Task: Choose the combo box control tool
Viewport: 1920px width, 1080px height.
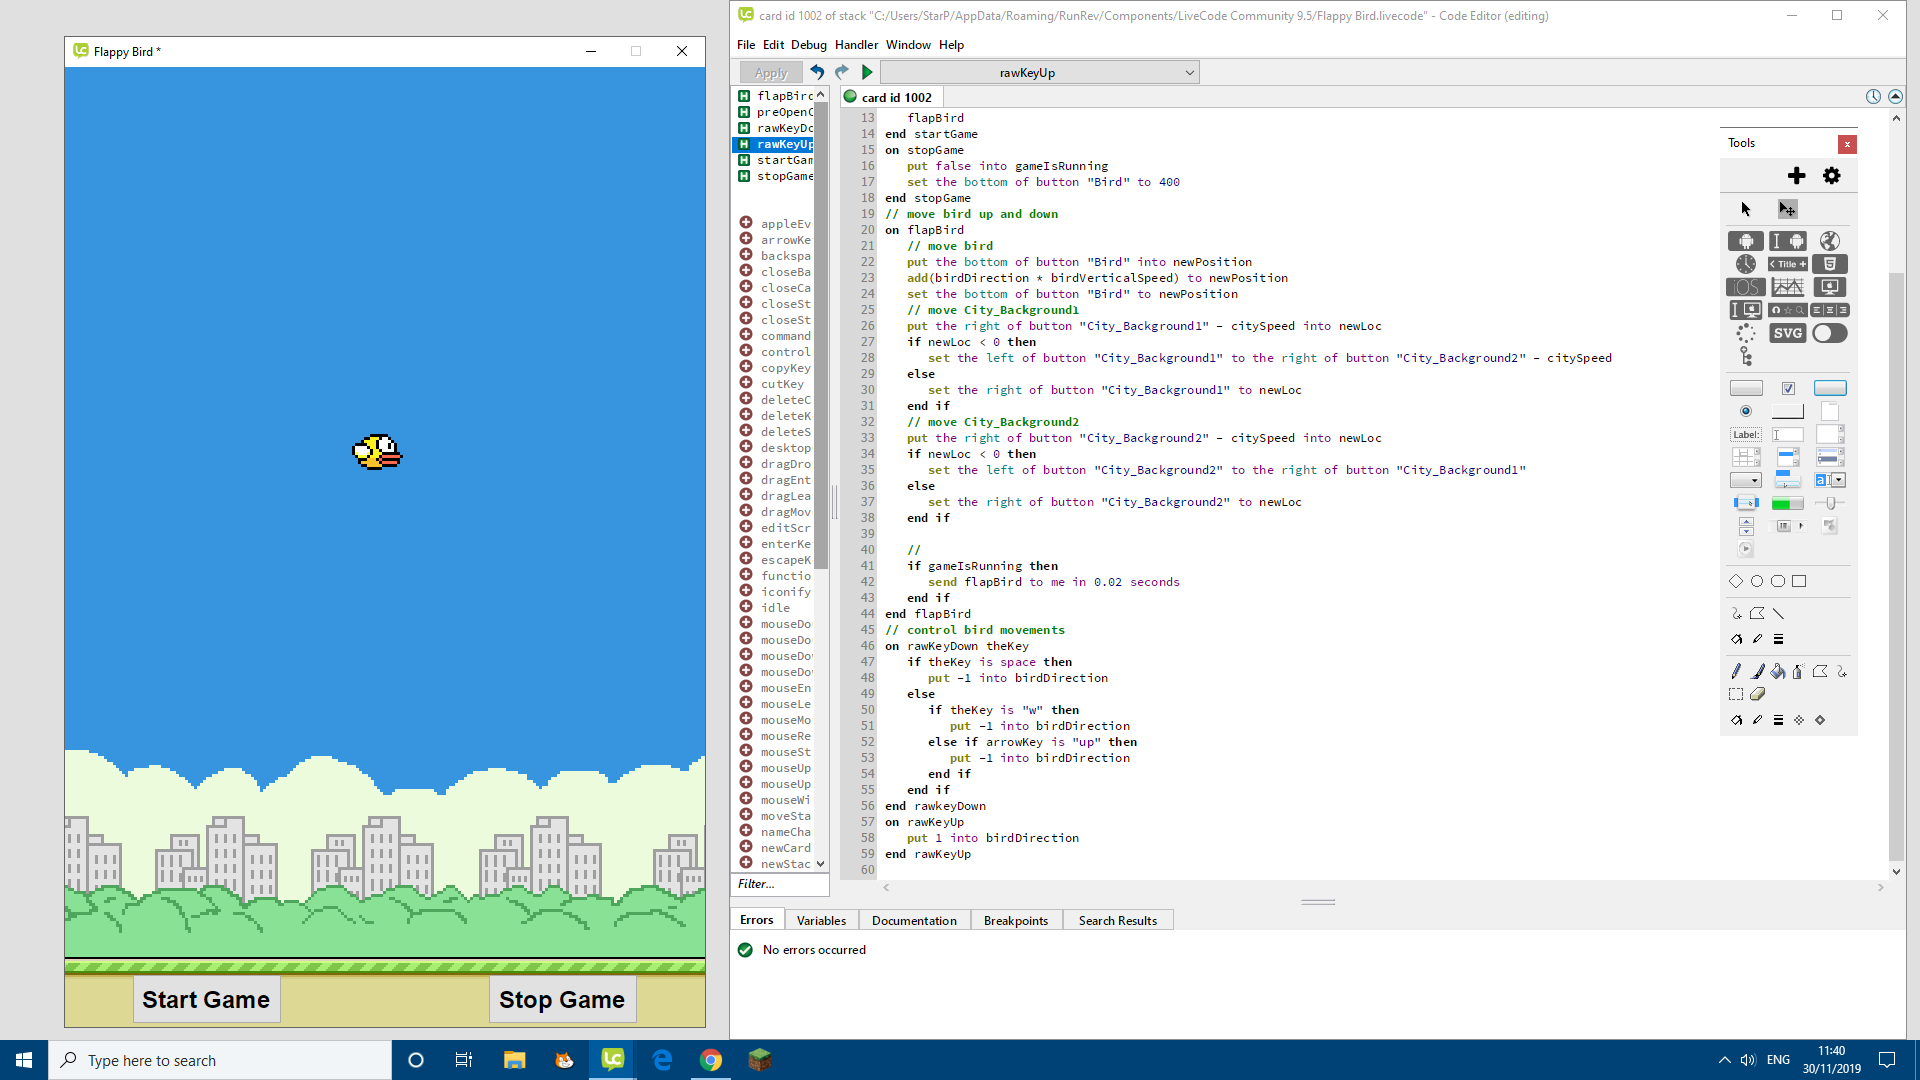Action: coord(1830,481)
